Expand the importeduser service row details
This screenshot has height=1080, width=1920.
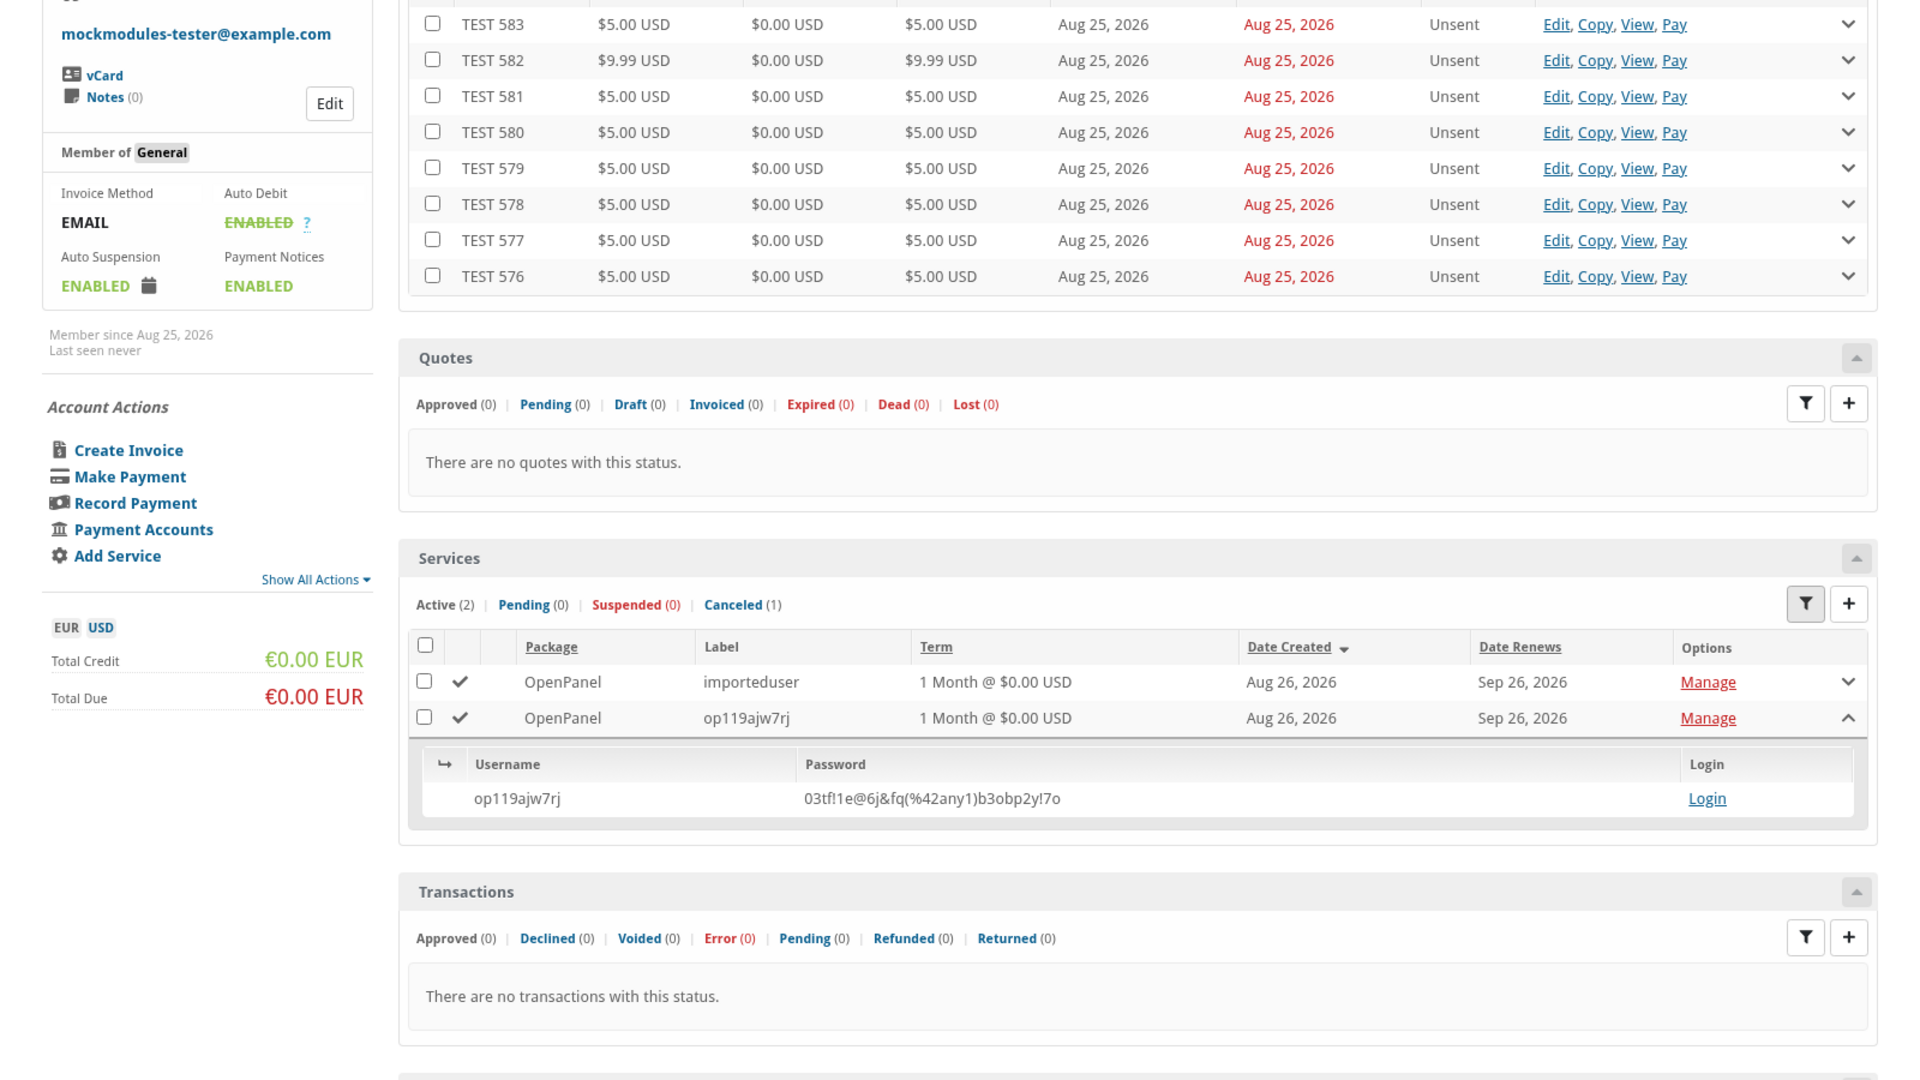1848,682
